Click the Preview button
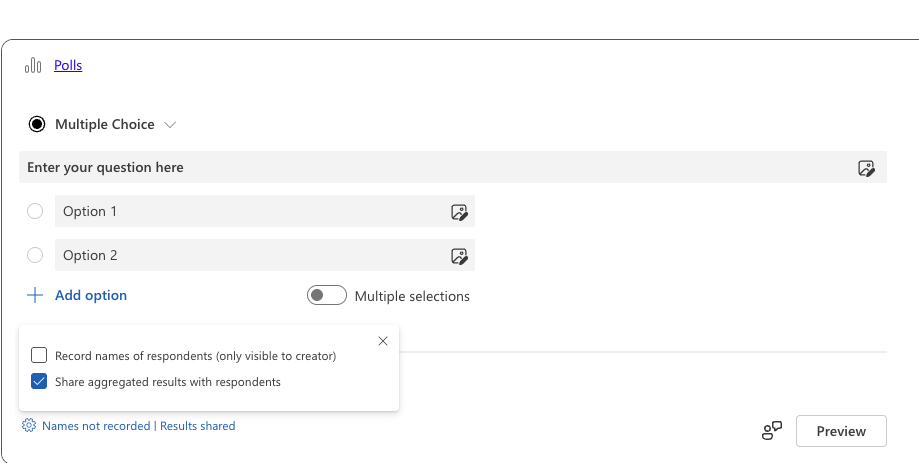Image resolution: width=919 pixels, height=463 pixels. tap(841, 431)
